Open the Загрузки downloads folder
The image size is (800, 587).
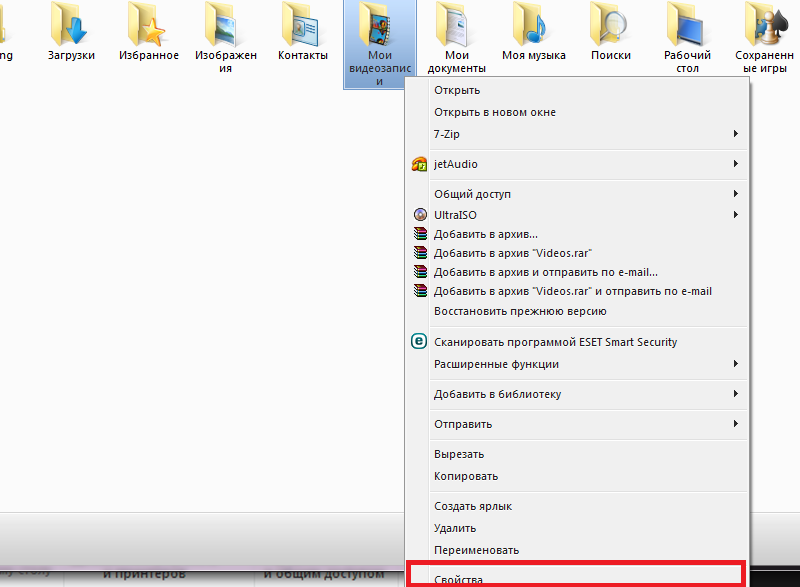(70, 27)
